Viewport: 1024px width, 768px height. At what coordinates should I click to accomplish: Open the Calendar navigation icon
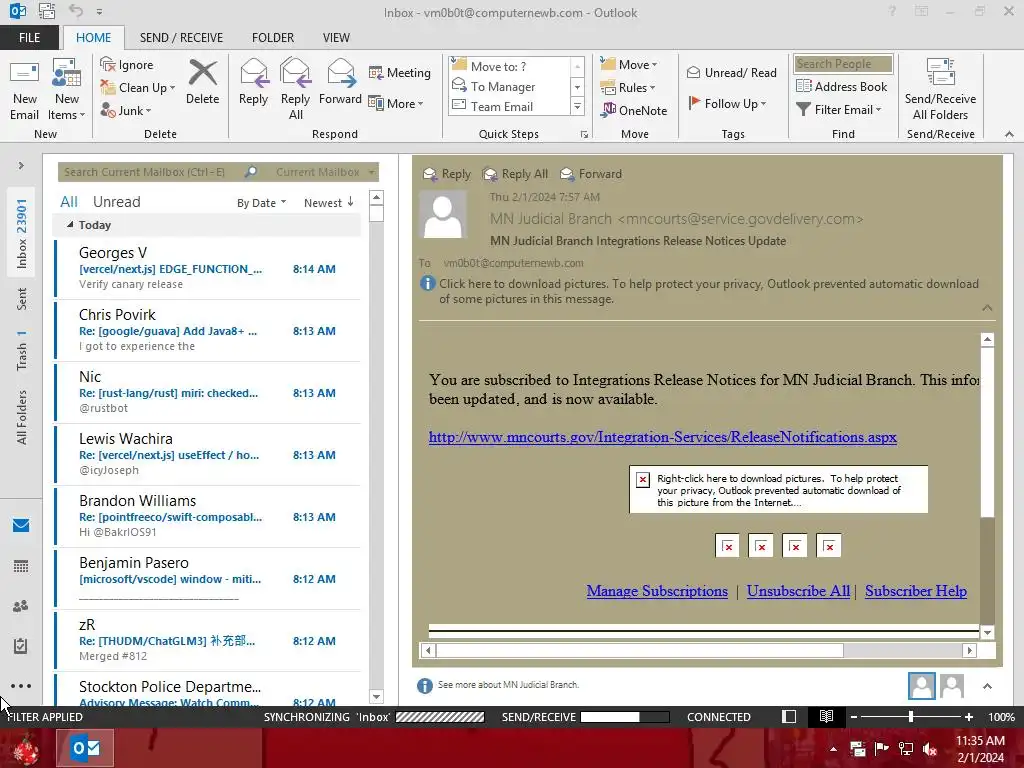[x=21, y=566]
